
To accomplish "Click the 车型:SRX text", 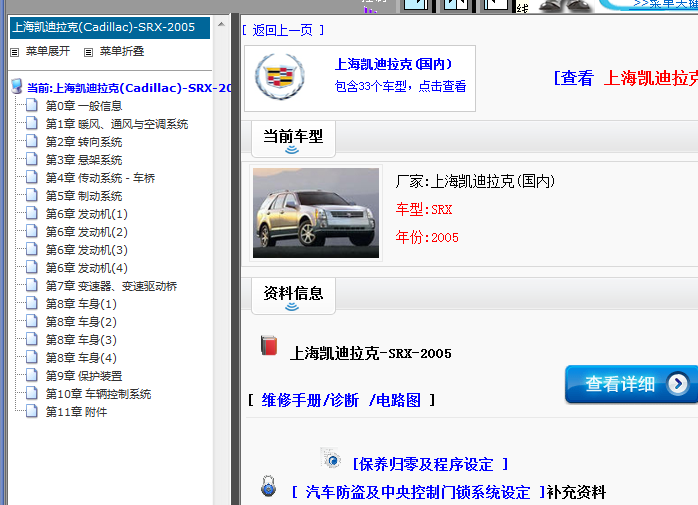I will 424,209.
